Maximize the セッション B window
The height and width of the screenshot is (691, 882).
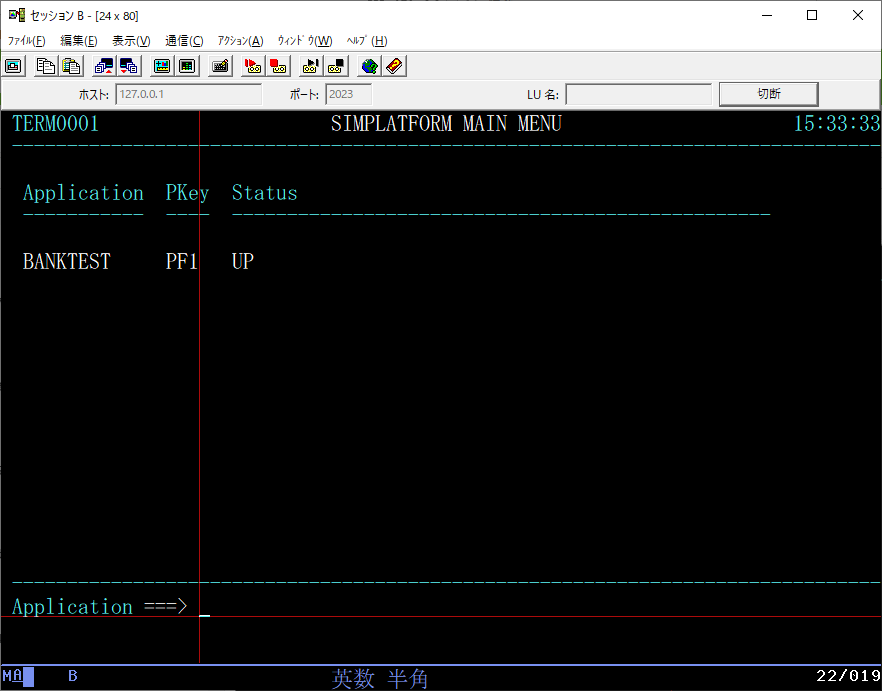pyautogui.click(x=812, y=15)
